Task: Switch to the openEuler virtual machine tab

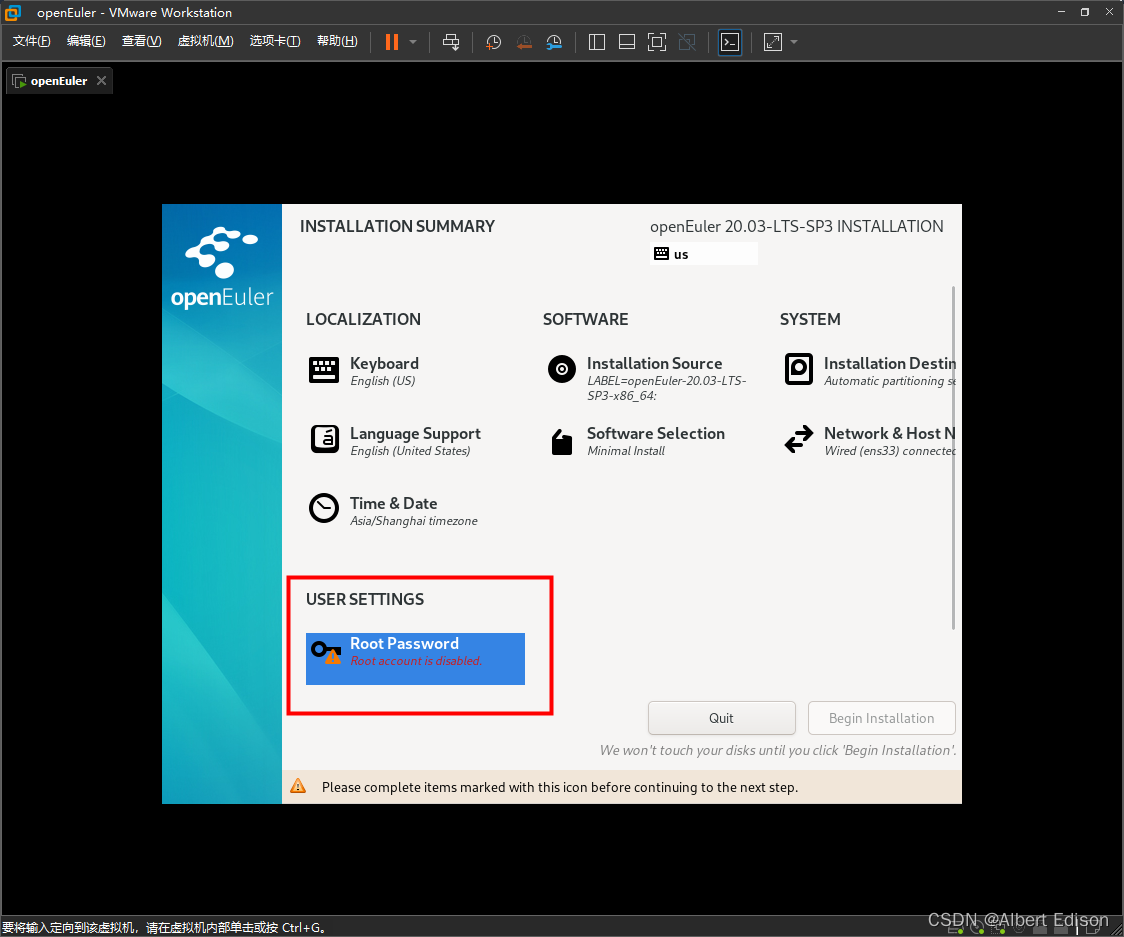Action: click(x=57, y=80)
